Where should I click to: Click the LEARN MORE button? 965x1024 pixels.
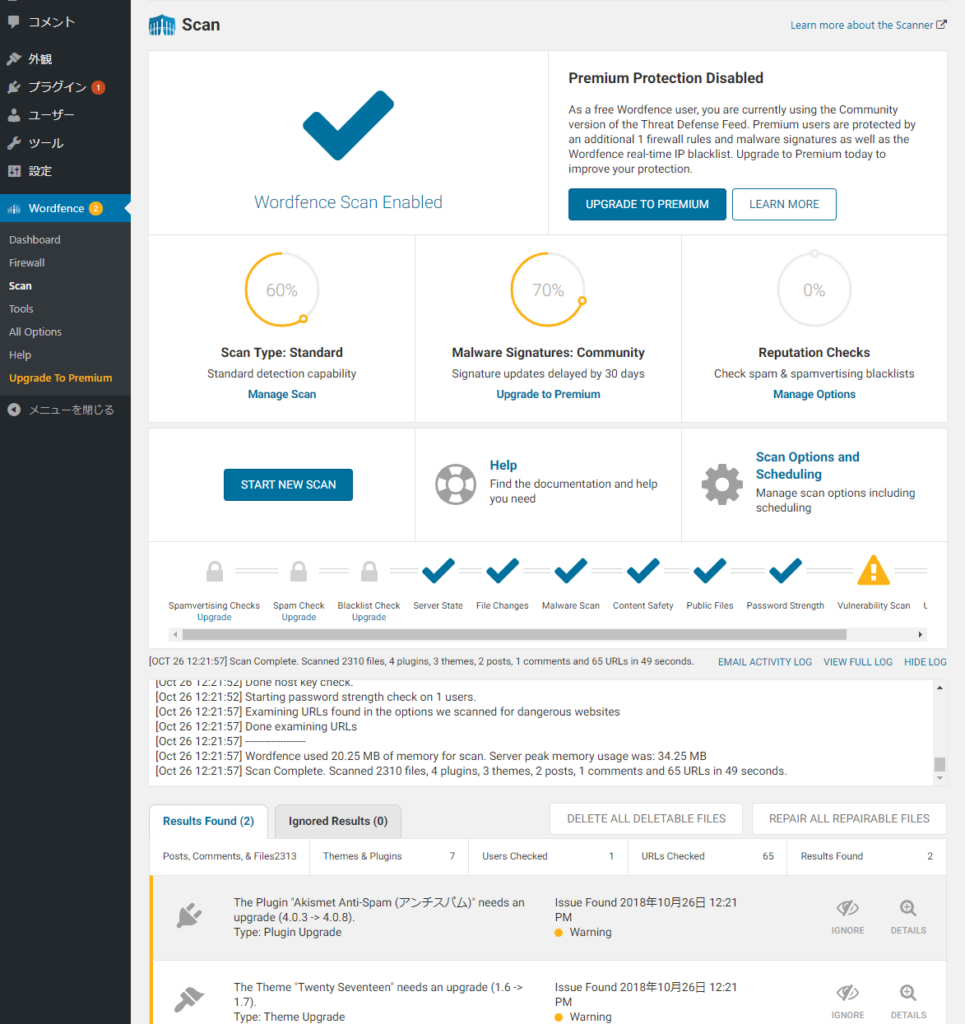[x=784, y=204]
